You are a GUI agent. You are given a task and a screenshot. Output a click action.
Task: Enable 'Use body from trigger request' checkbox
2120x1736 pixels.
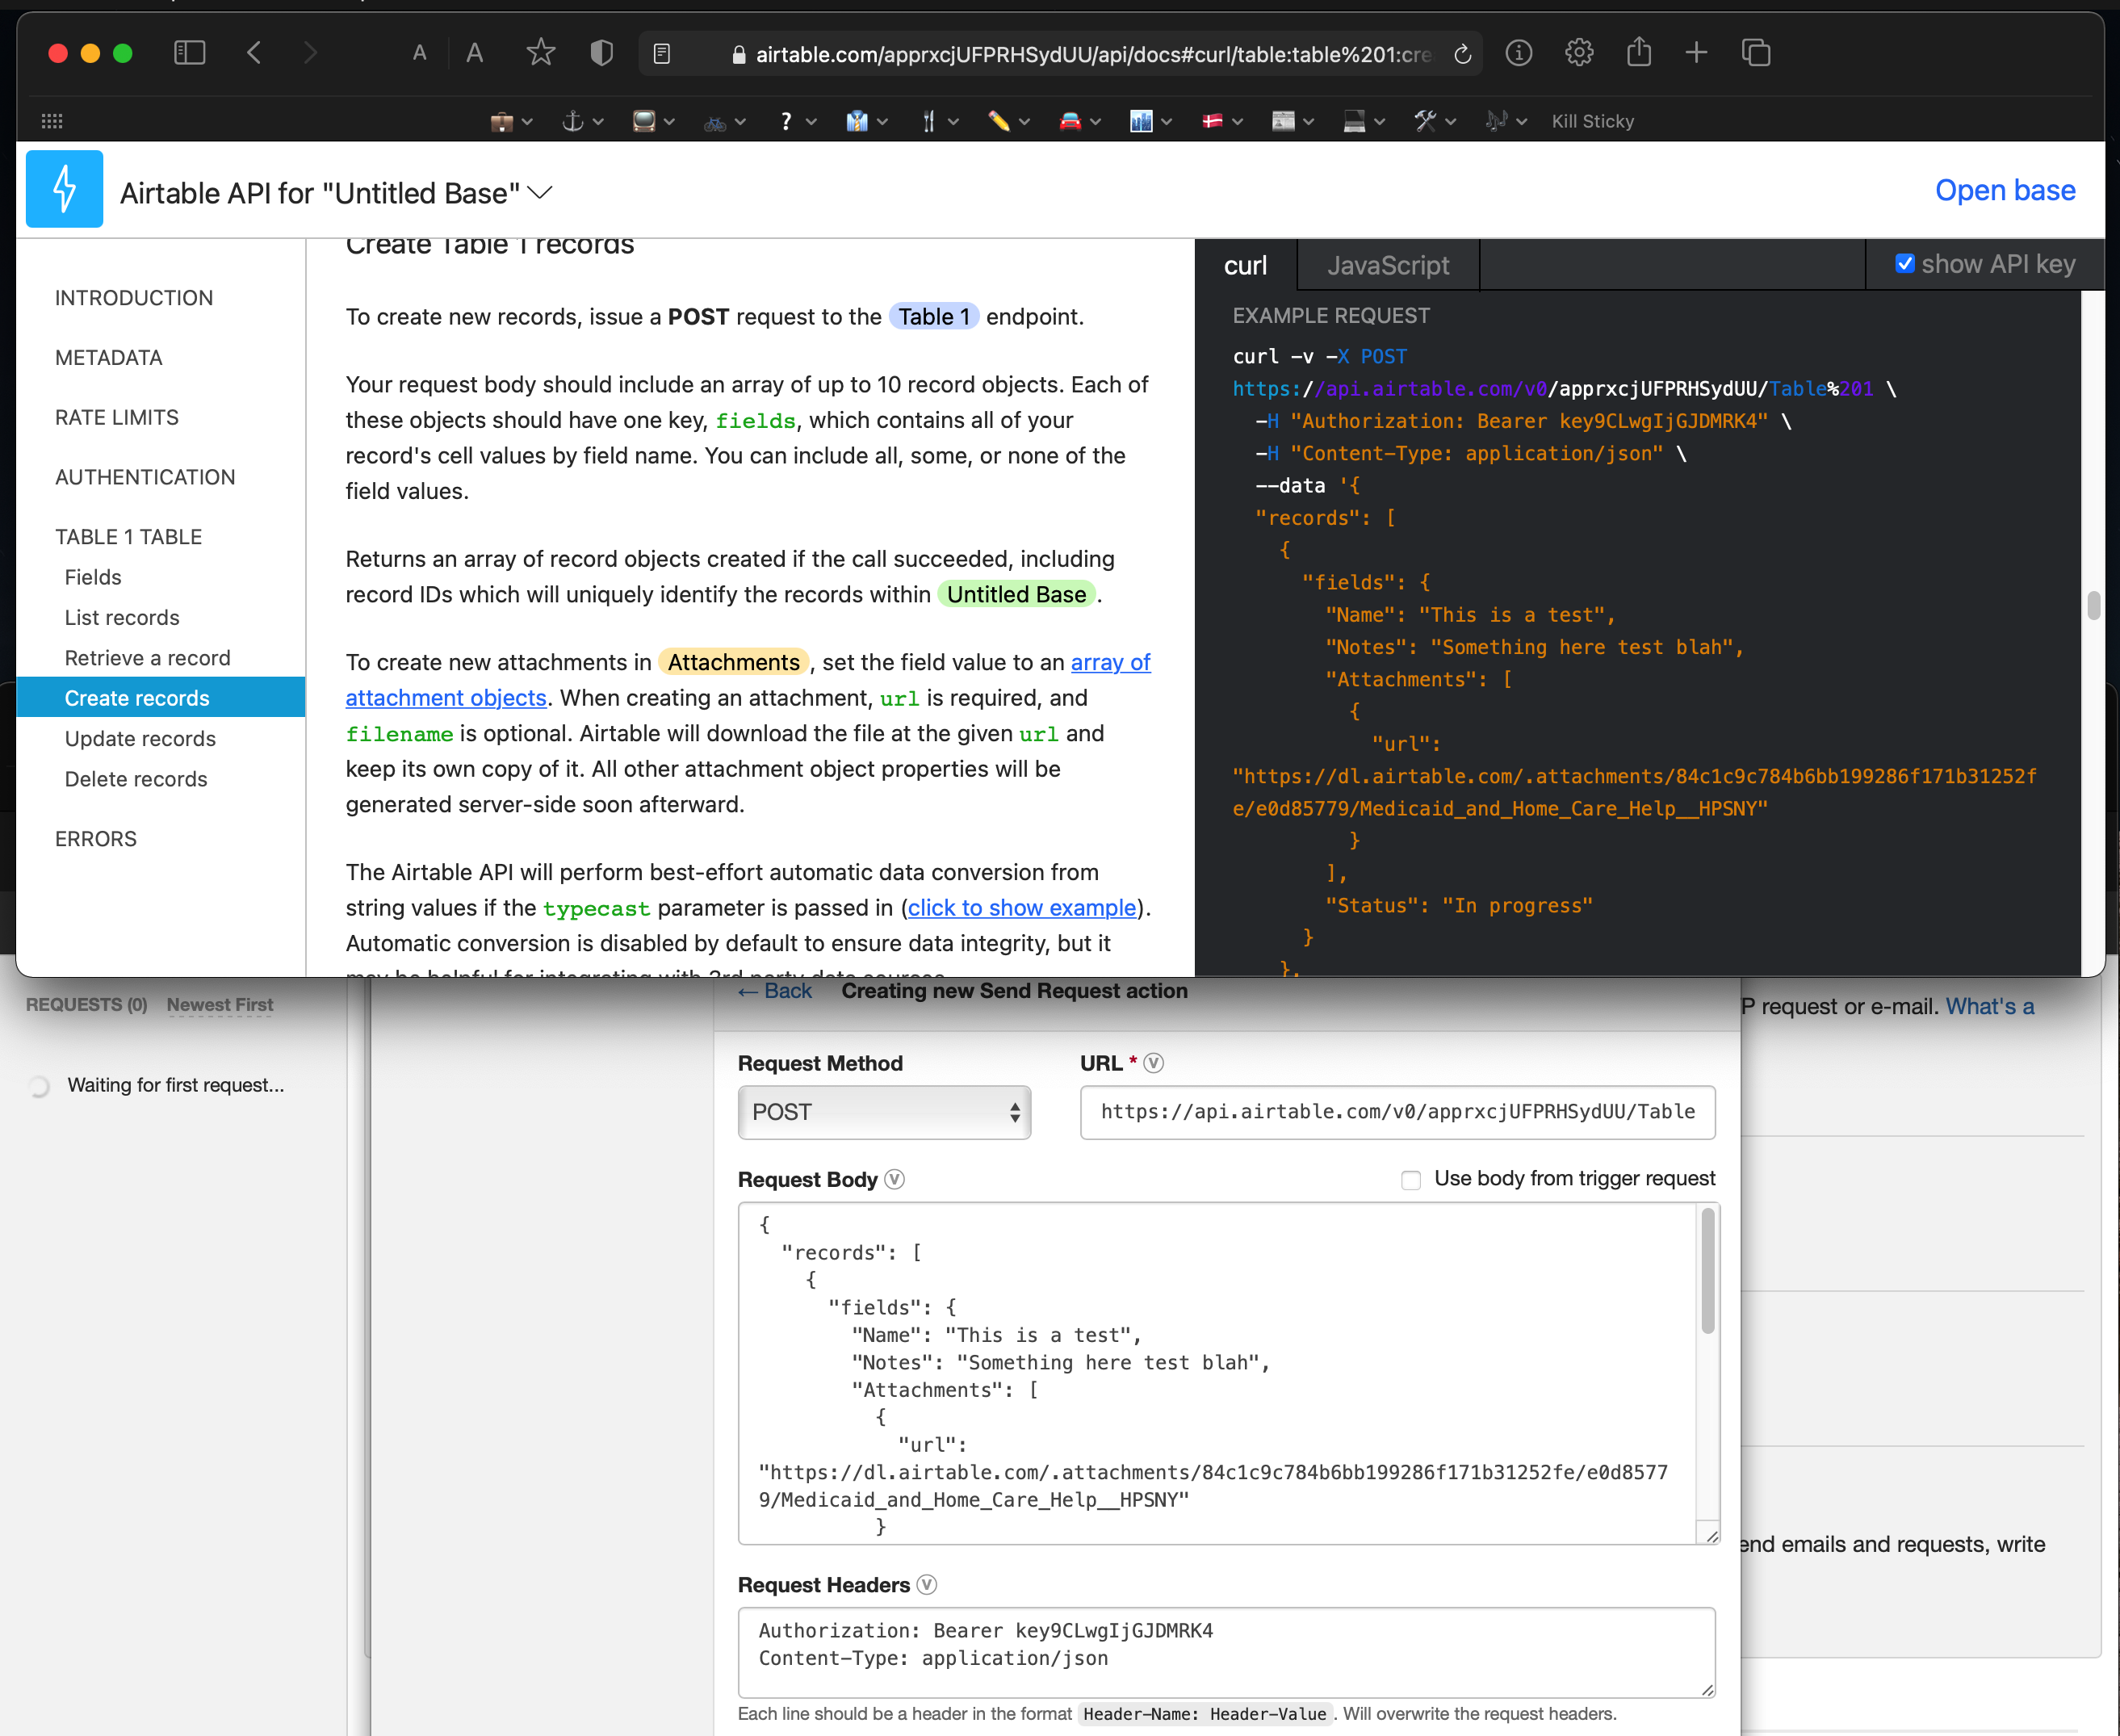coord(1409,1180)
